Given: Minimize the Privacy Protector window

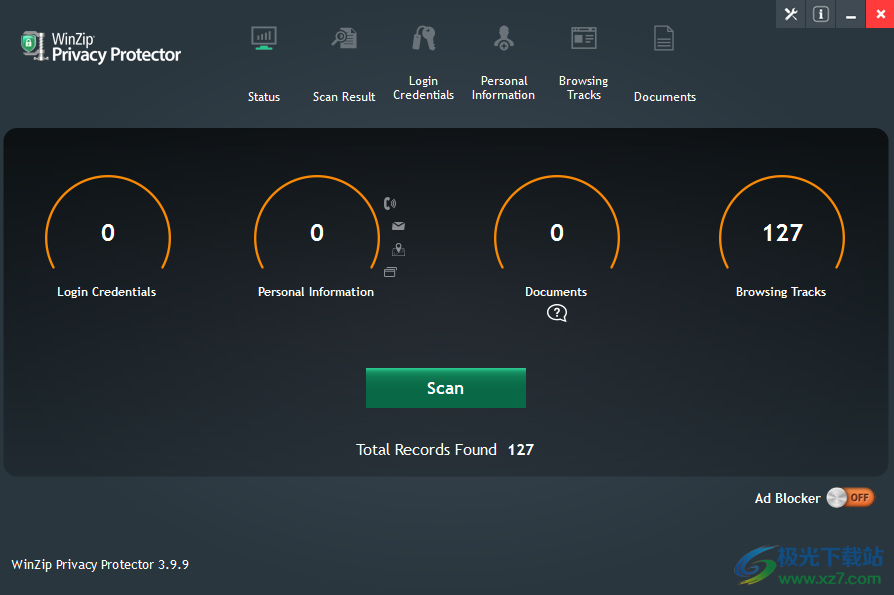Looking at the screenshot, I should [x=851, y=14].
